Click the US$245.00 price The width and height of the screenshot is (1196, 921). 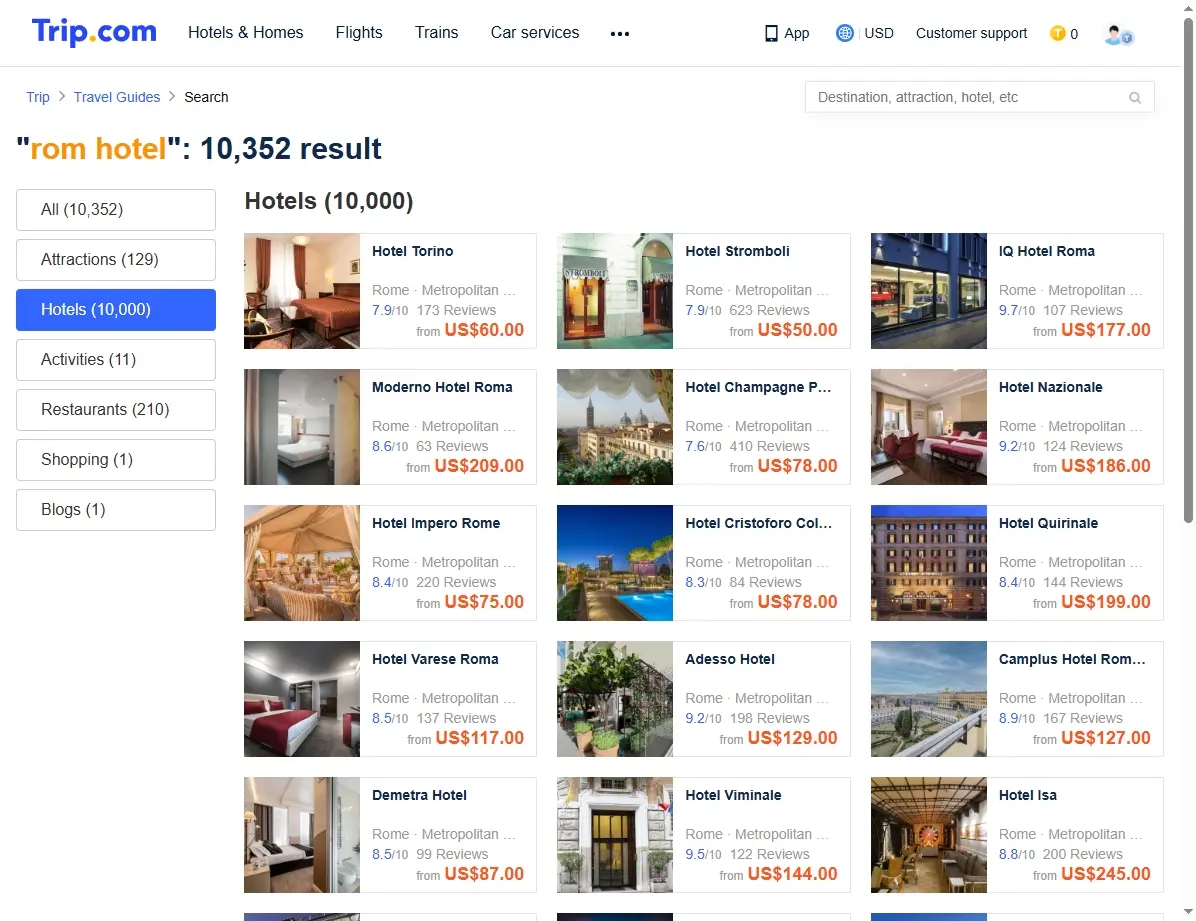(1106, 874)
